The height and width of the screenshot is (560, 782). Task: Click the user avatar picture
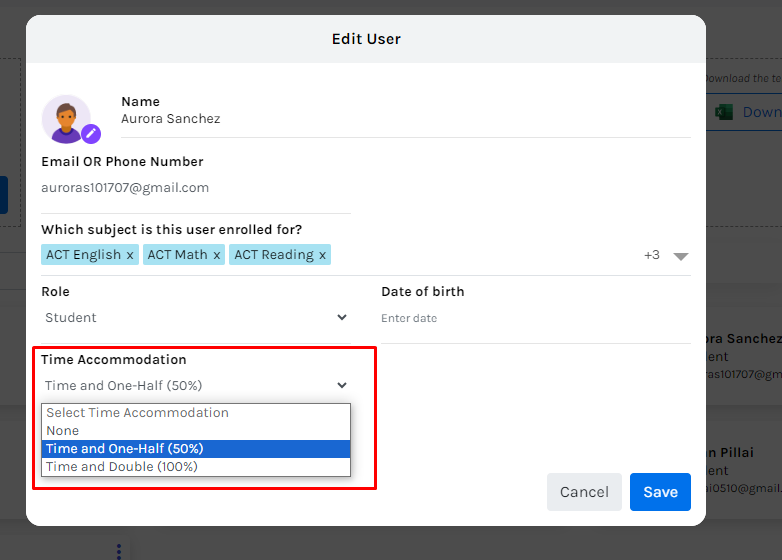[x=65, y=118]
